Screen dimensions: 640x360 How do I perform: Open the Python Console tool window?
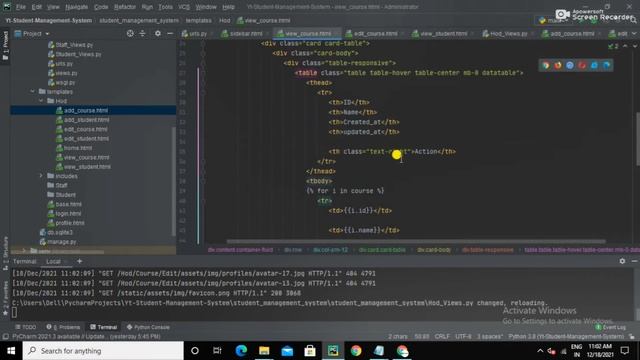point(148,327)
